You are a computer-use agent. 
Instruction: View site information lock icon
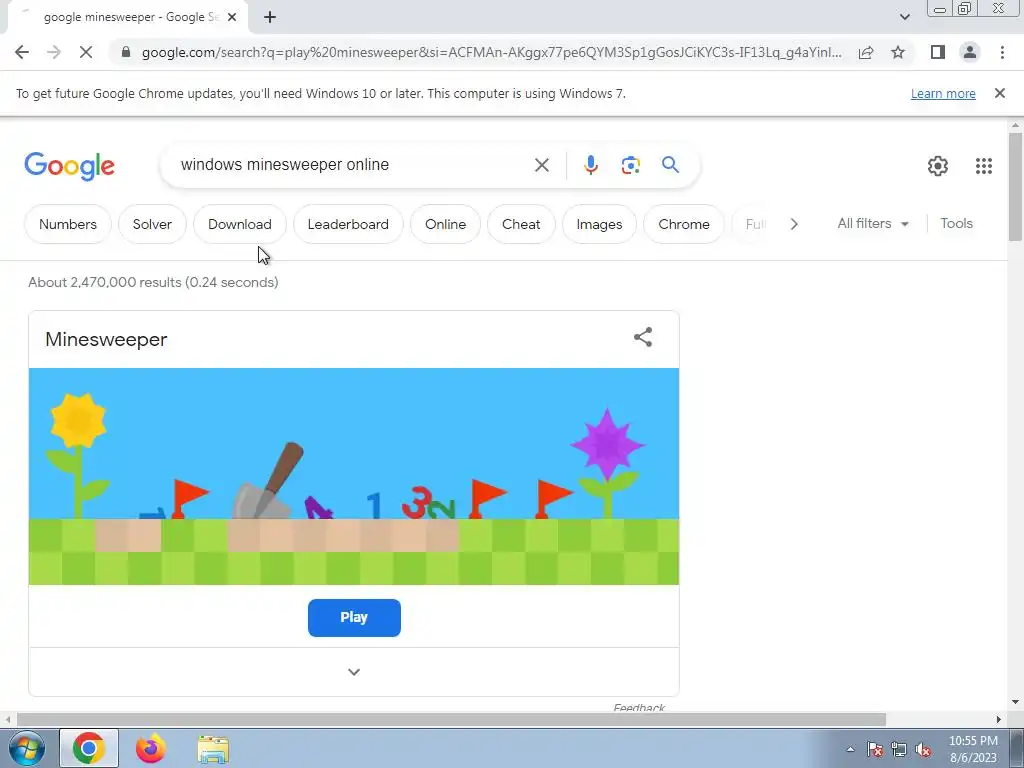point(126,52)
